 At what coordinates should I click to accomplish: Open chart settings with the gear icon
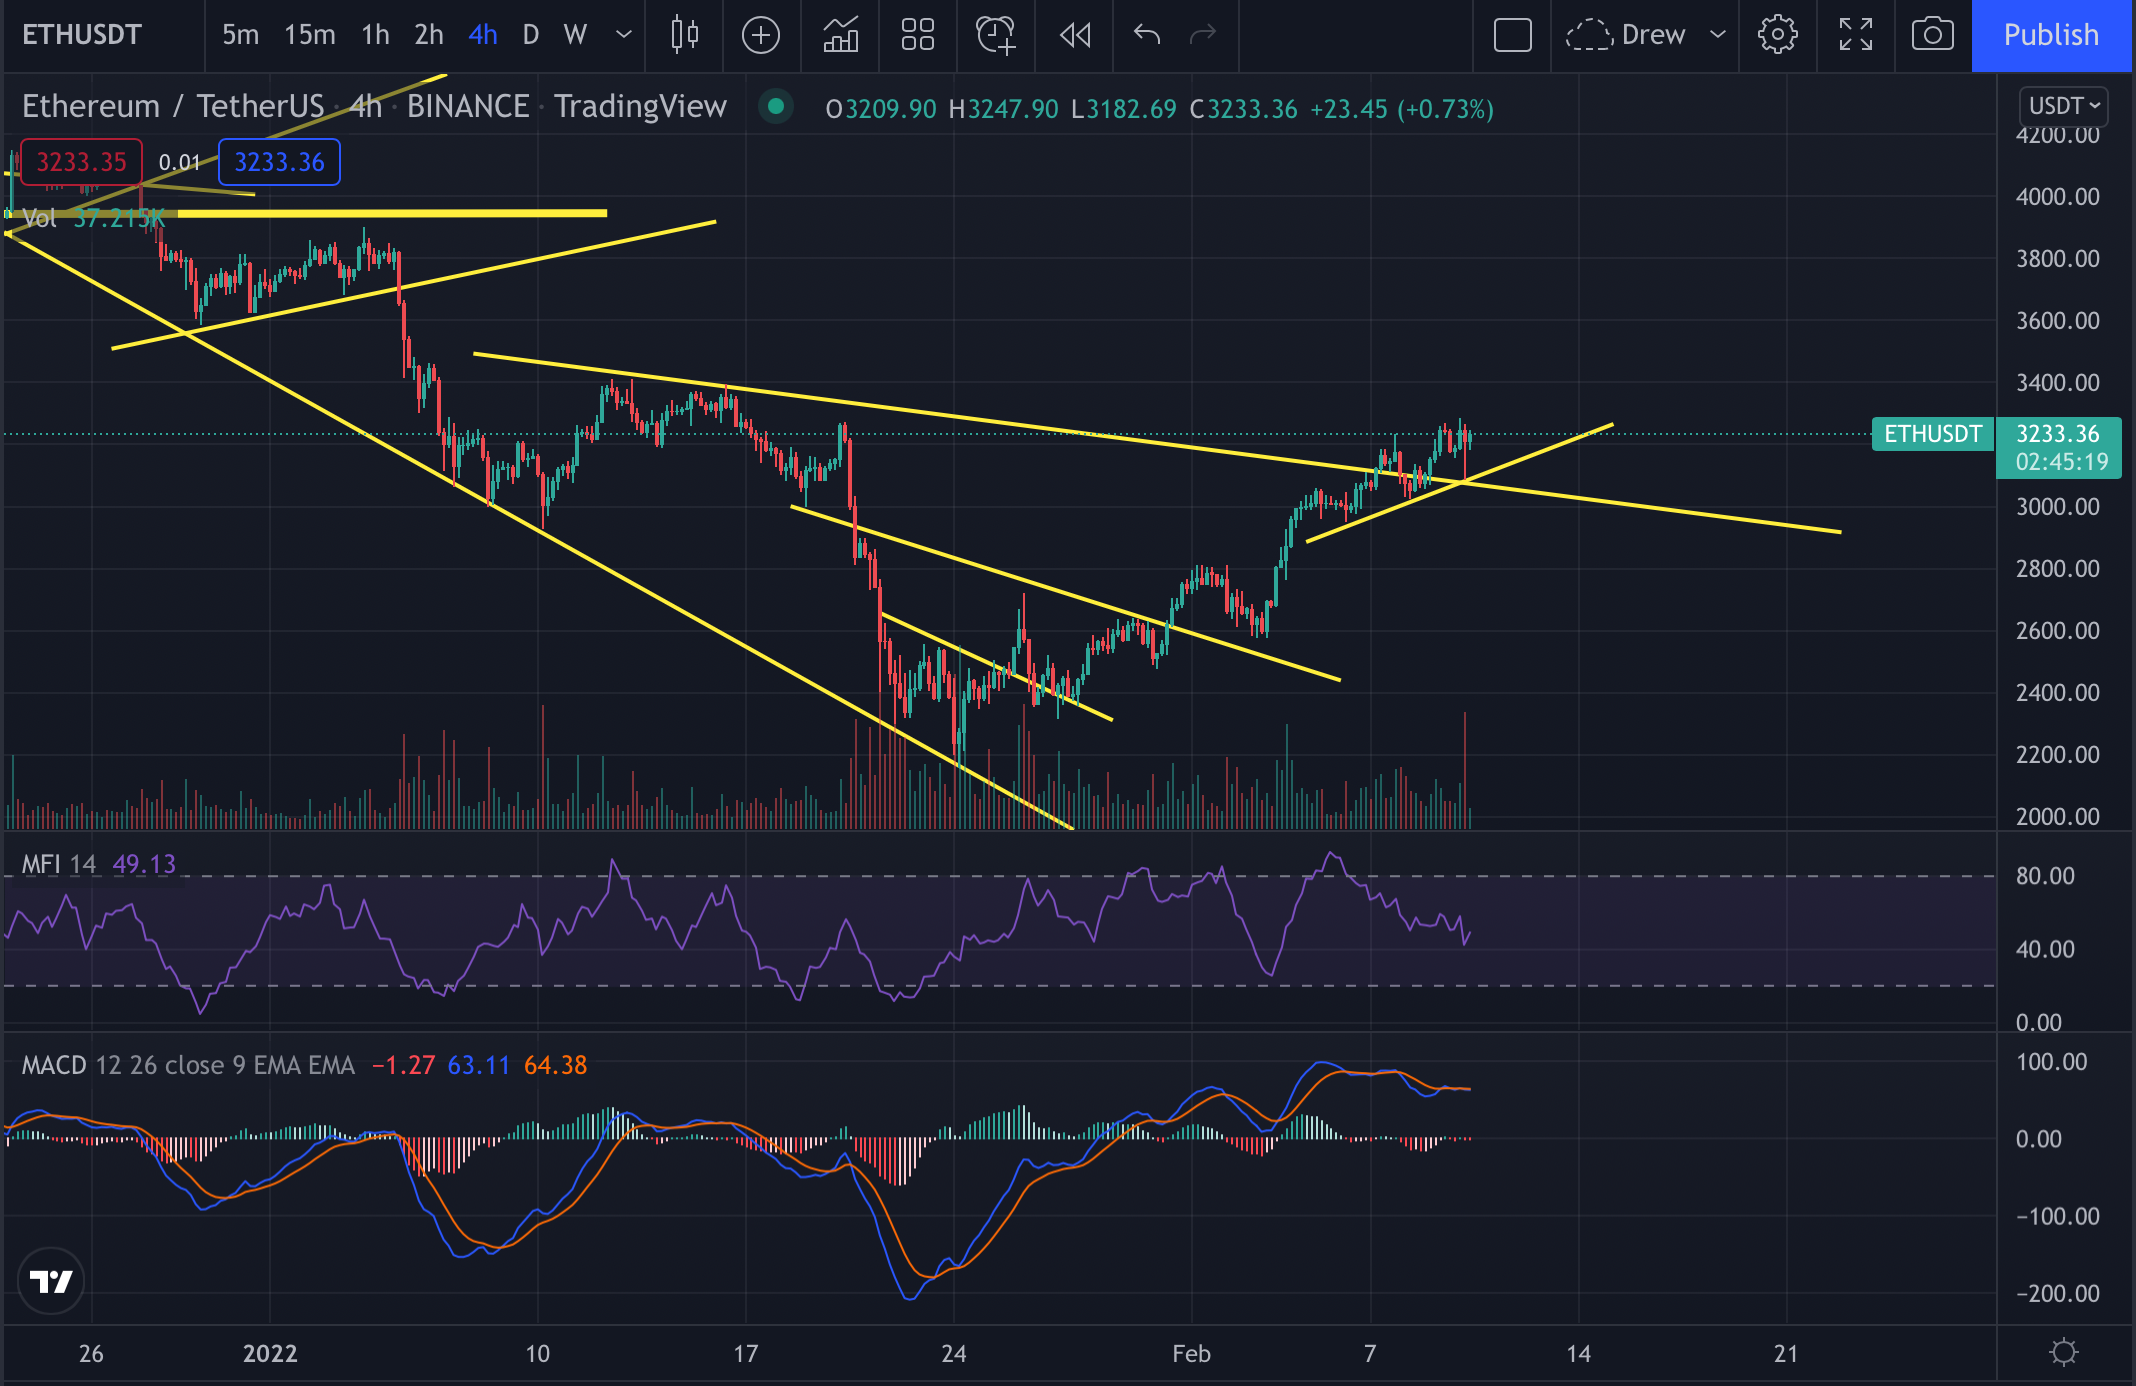(1777, 35)
